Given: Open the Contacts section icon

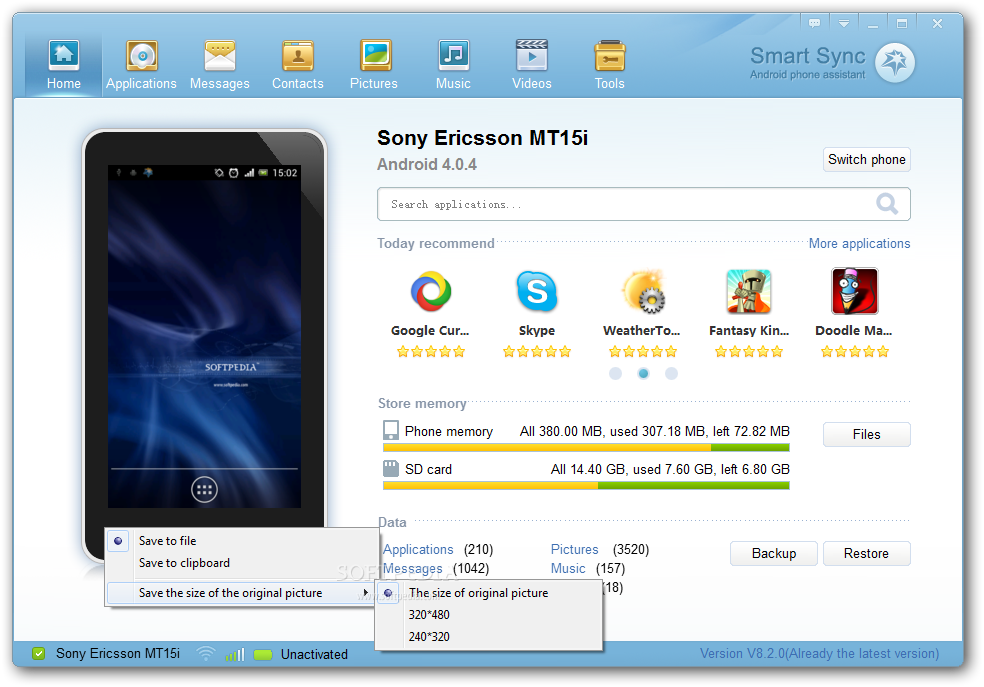Looking at the screenshot, I should click(x=297, y=56).
